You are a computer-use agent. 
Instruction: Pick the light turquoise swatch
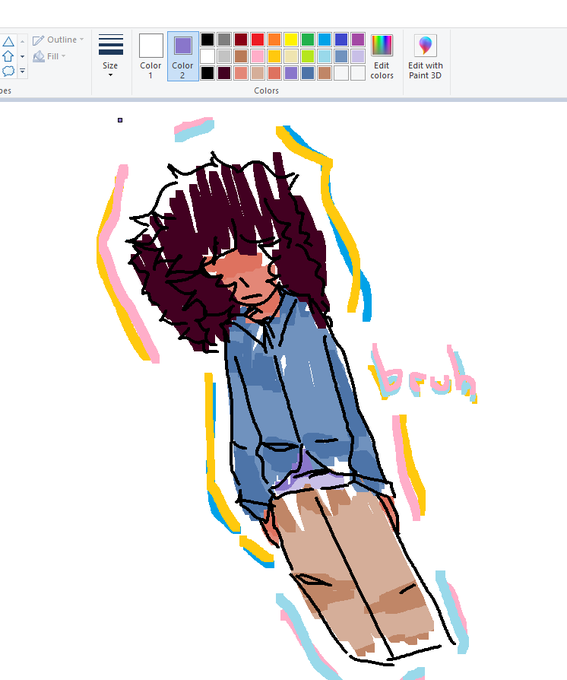tap(324, 56)
